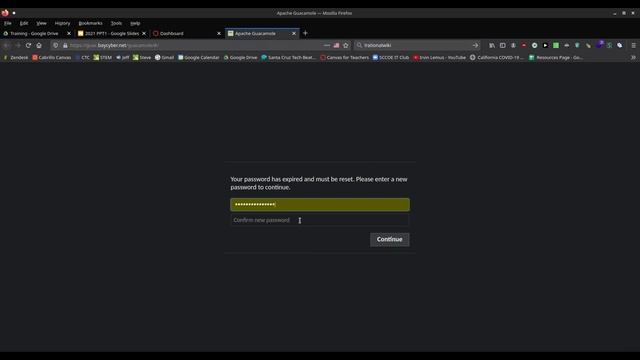View site security via padlock icon
The image size is (640, 360).
[65, 45]
